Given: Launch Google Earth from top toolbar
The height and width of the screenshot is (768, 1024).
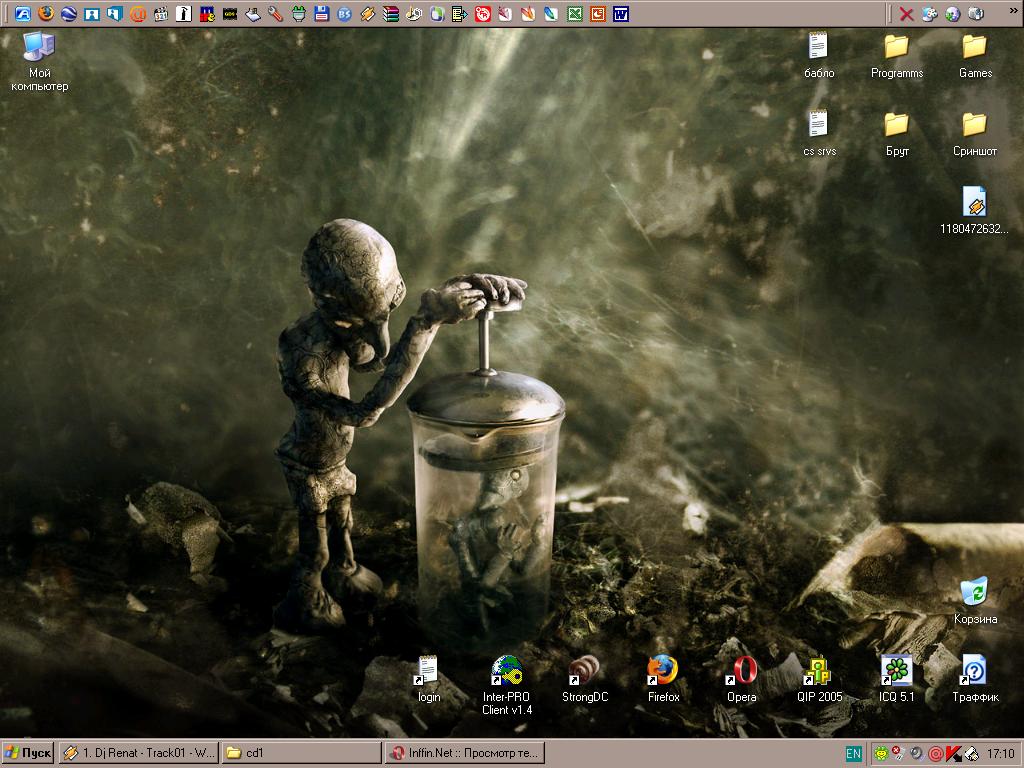Looking at the screenshot, I should 69,14.
